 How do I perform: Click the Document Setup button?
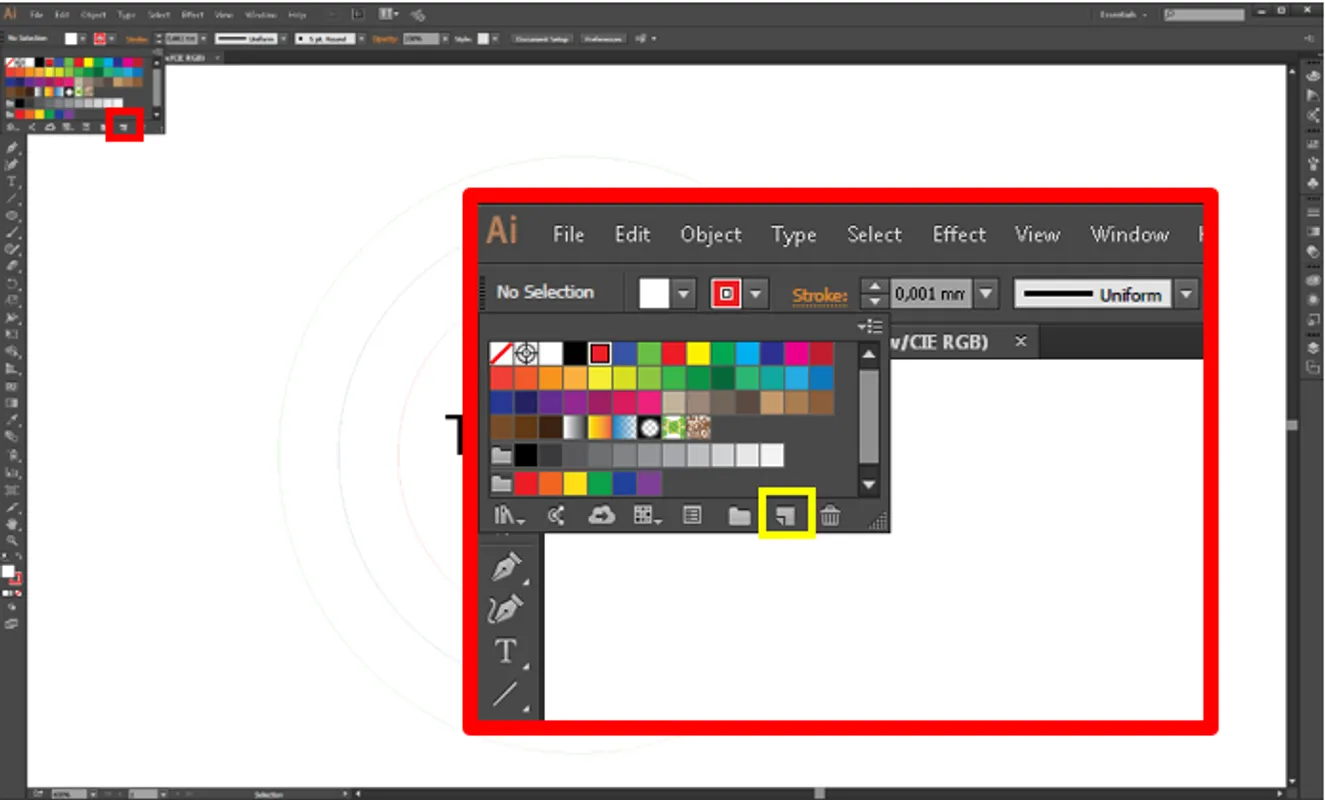[x=542, y=39]
